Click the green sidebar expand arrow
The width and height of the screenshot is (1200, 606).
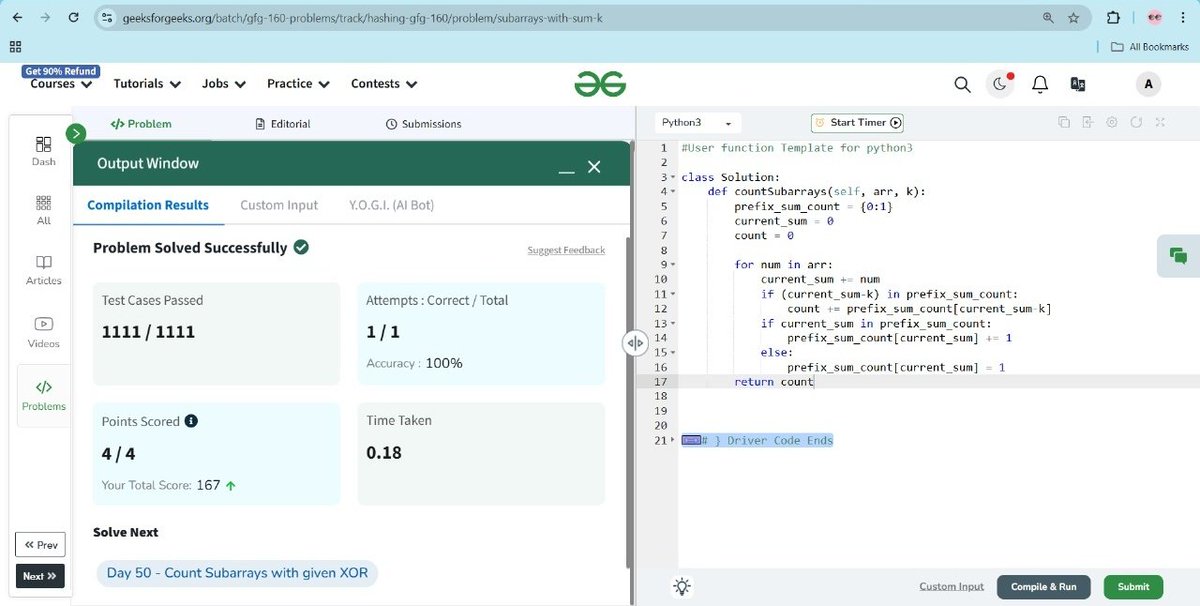click(x=76, y=133)
